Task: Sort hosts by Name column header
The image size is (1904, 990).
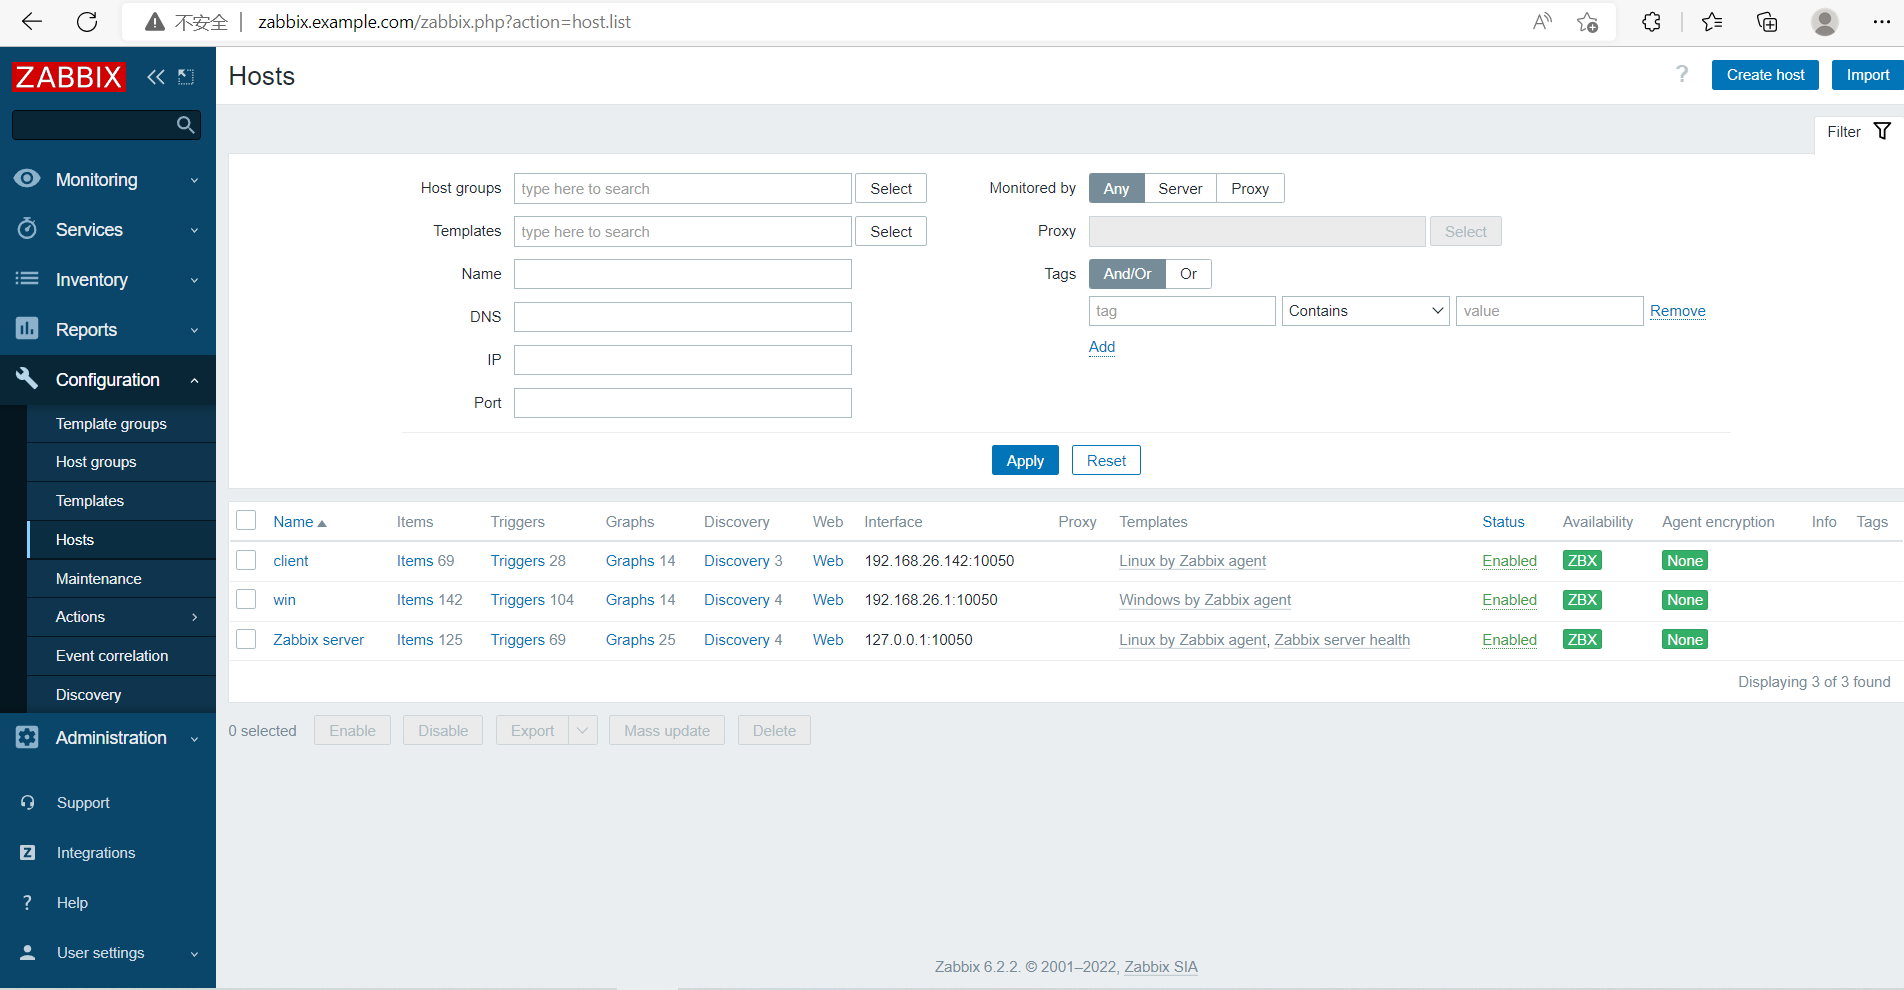Action: point(300,522)
